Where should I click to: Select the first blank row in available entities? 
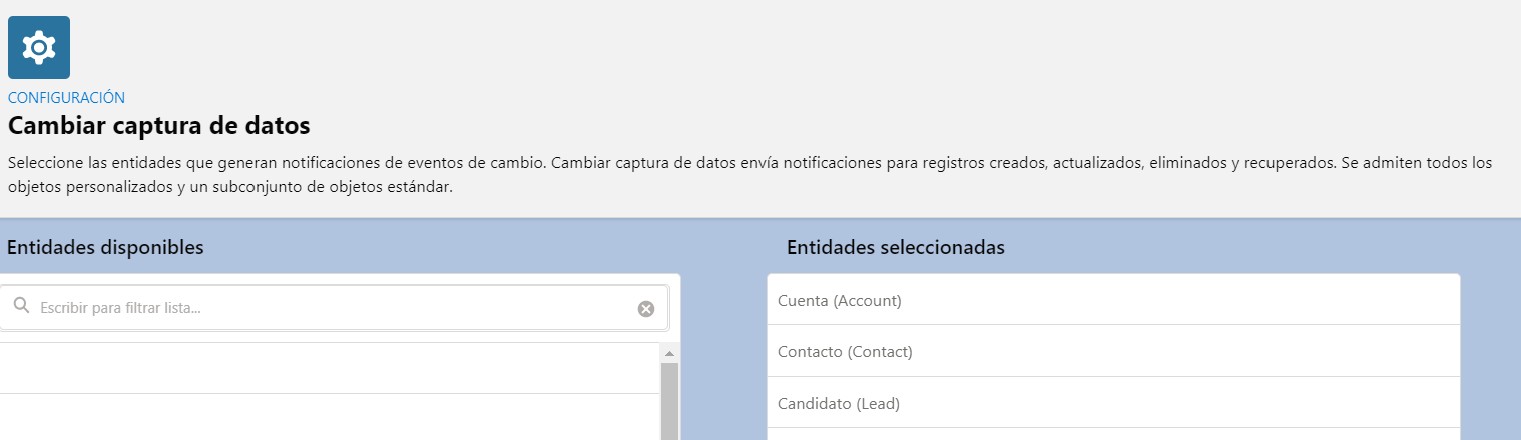(330, 368)
